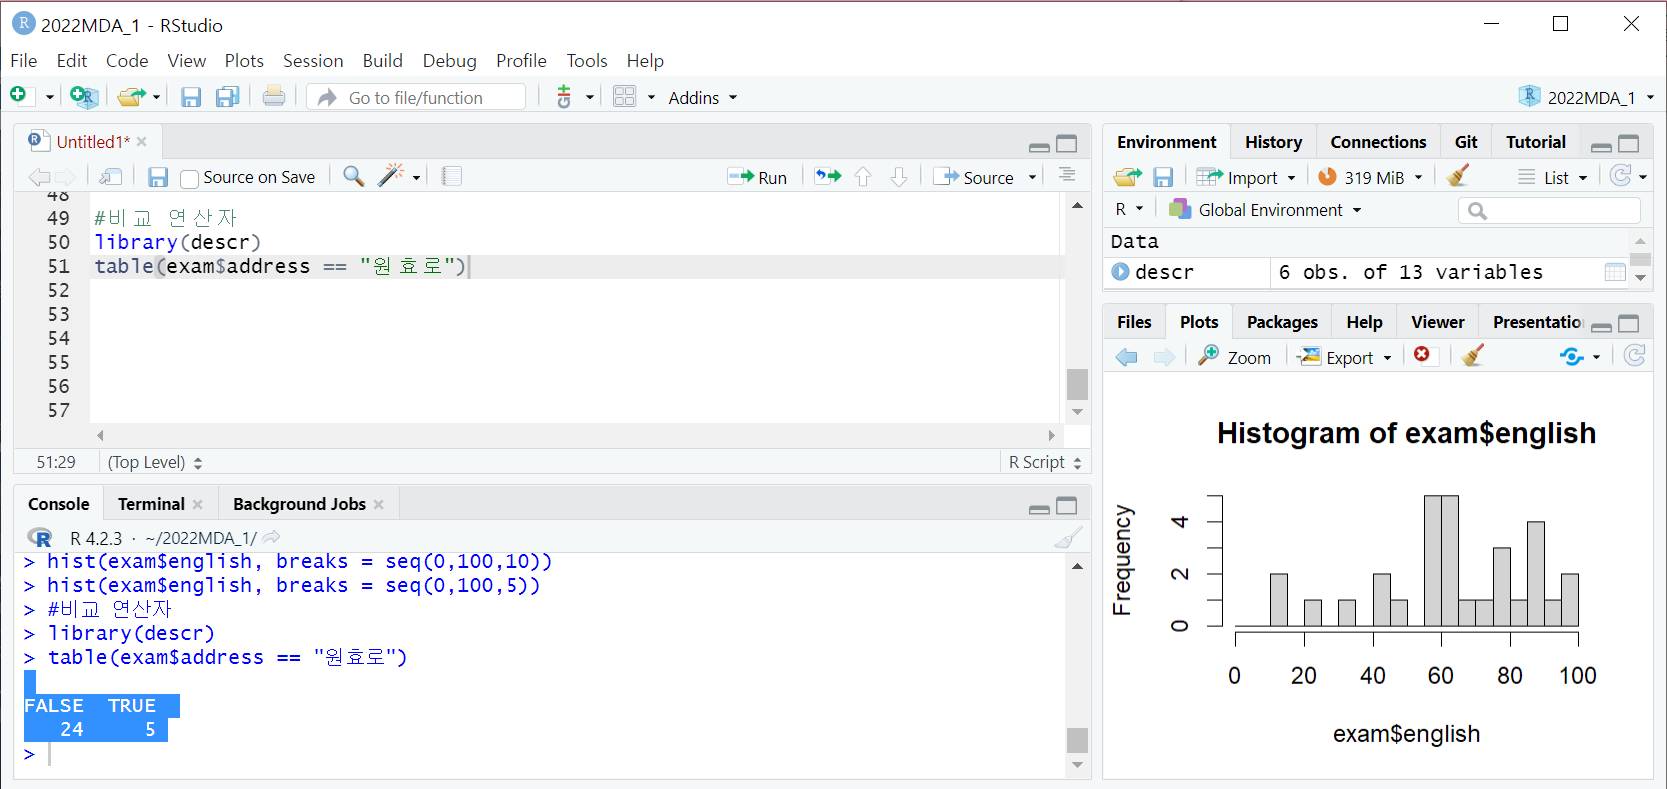Change R Script file type selector
The width and height of the screenshot is (1667, 789).
[1045, 462]
